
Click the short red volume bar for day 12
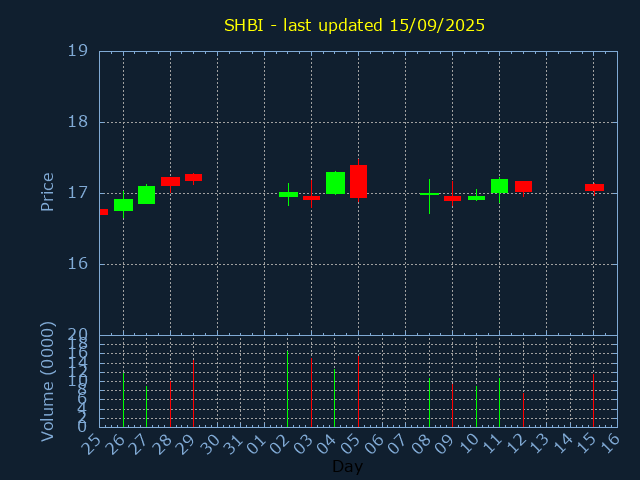pyautogui.click(x=523, y=410)
